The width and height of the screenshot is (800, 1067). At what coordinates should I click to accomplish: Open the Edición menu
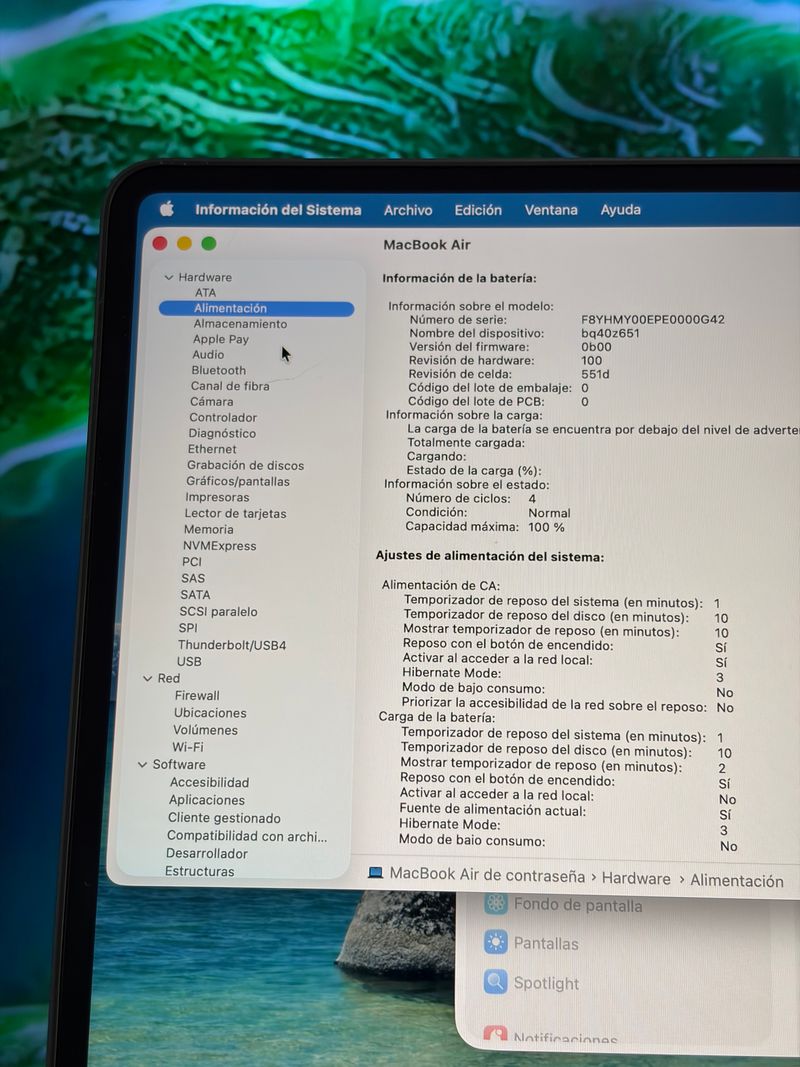(x=478, y=210)
